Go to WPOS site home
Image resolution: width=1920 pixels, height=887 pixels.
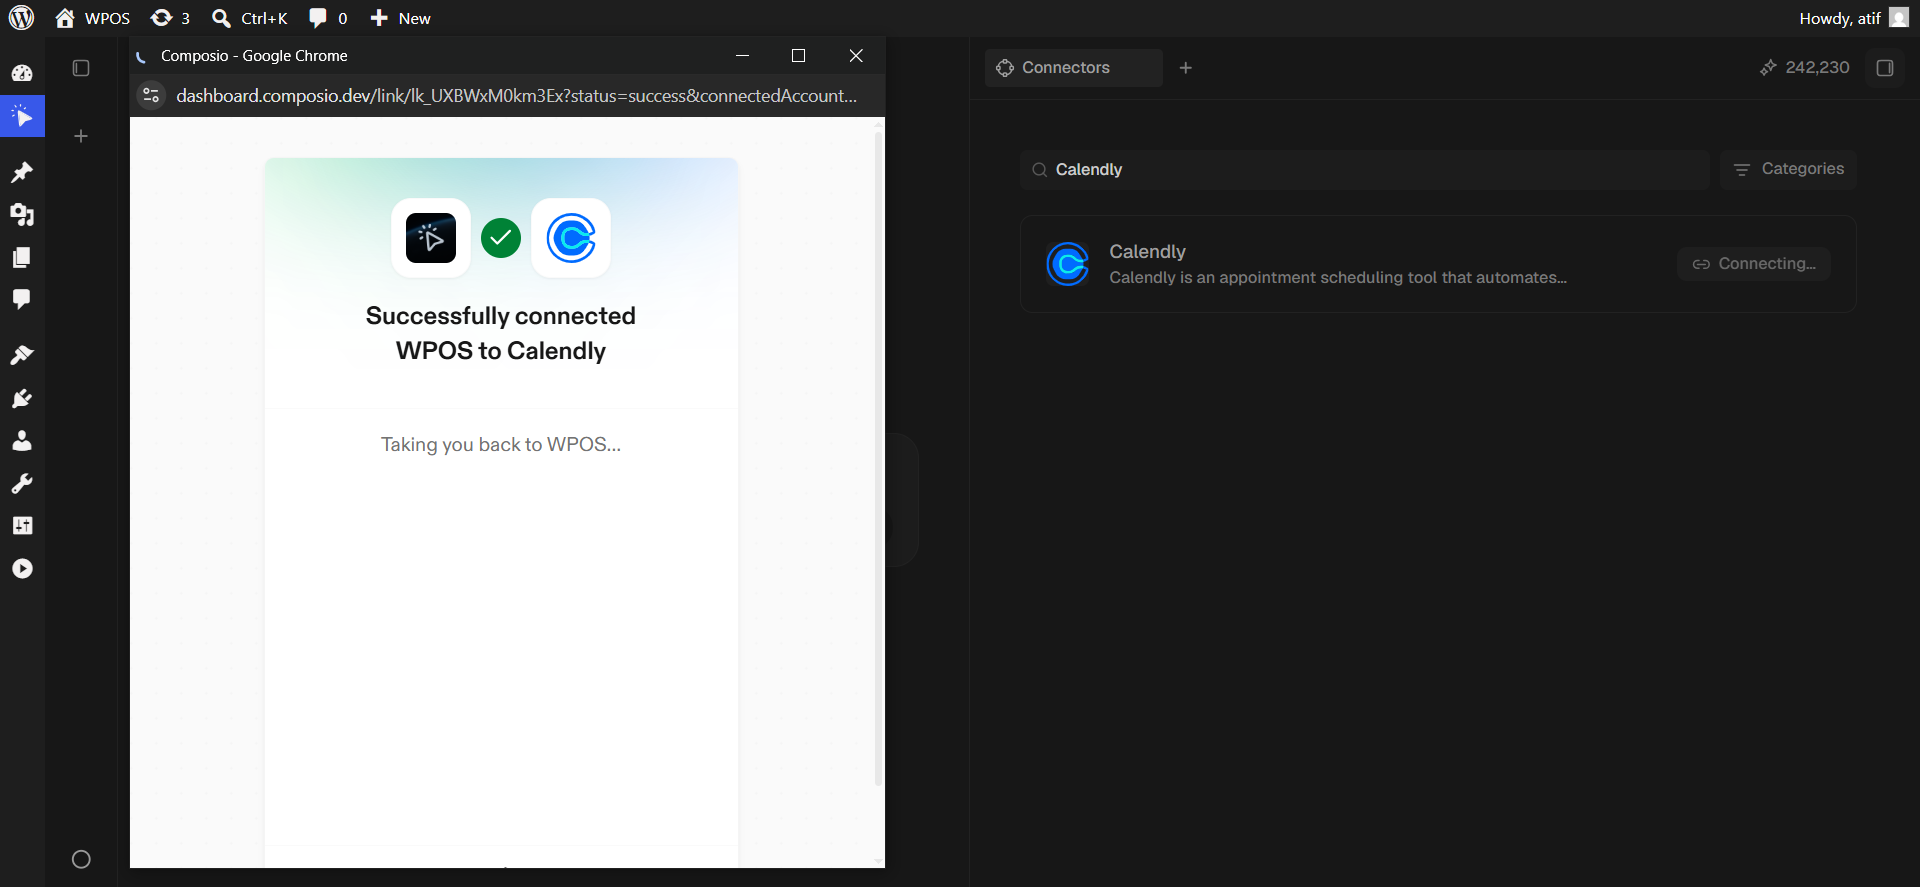tap(93, 18)
